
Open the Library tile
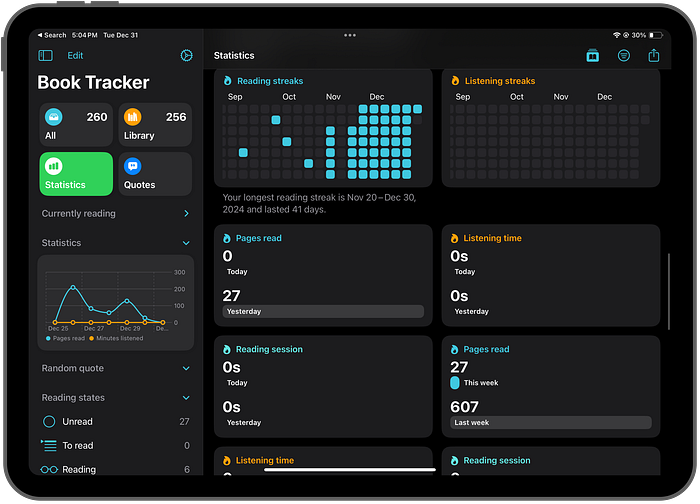coord(155,125)
